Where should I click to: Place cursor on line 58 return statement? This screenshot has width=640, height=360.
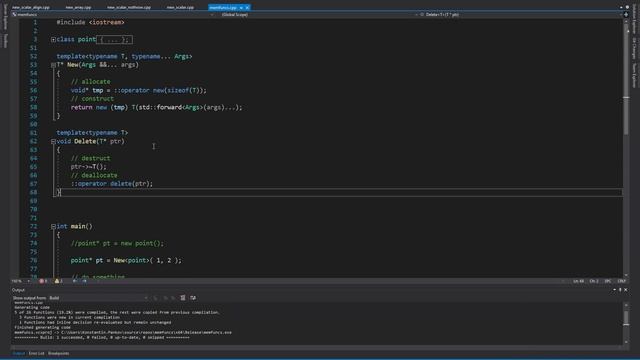coord(156,107)
